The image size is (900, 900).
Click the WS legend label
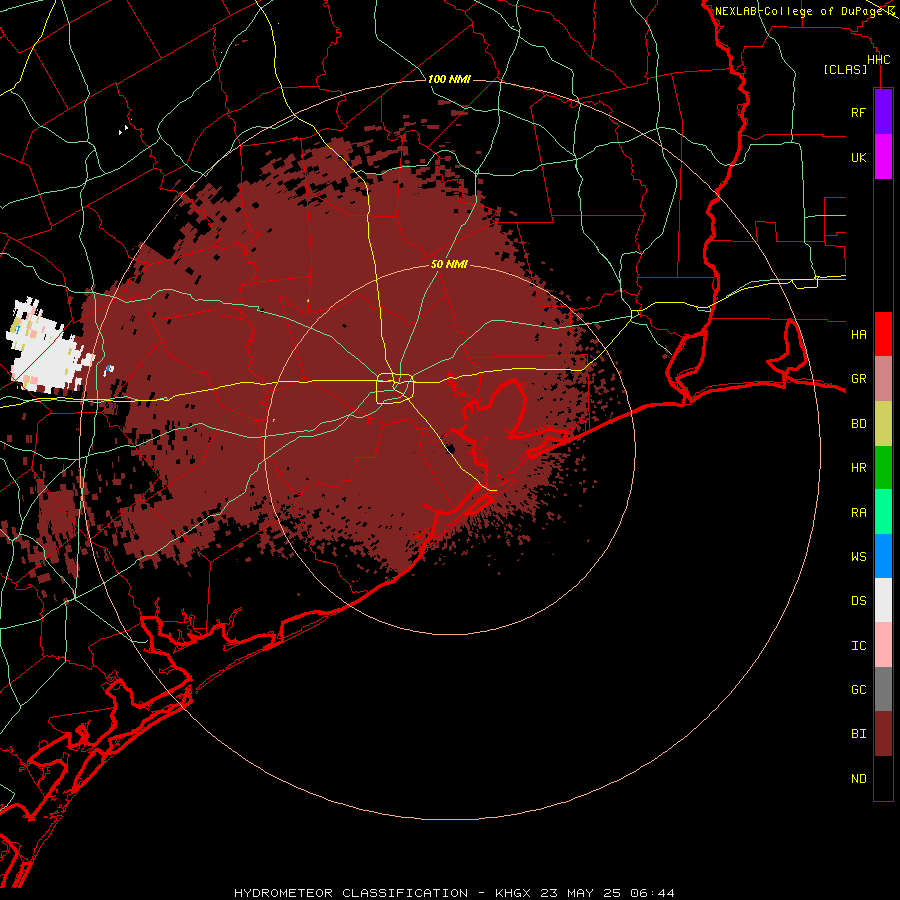tap(858, 556)
